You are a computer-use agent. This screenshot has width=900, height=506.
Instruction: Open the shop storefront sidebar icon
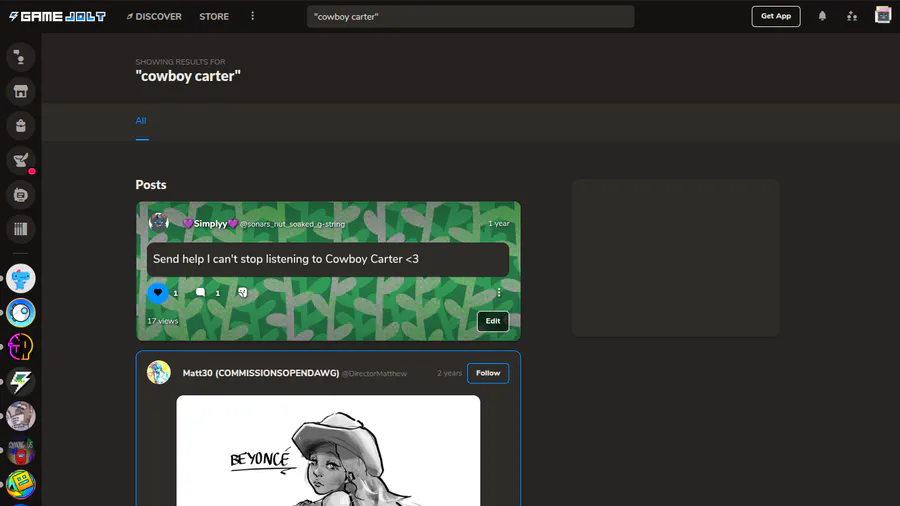pos(21,92)
